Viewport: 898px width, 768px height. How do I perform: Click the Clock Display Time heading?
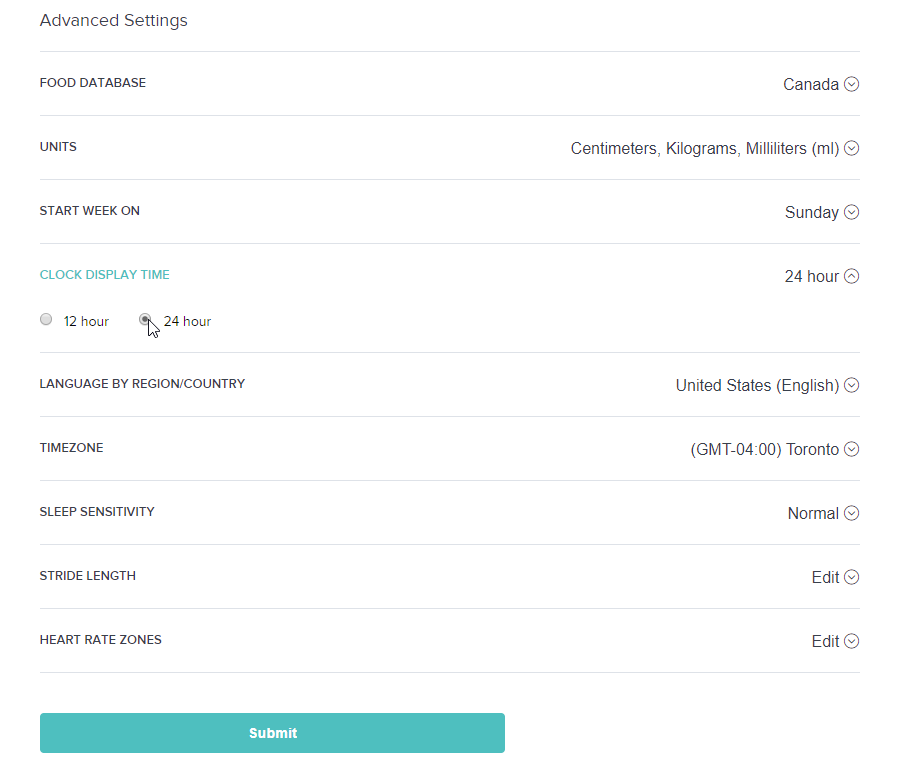click(x=105, y=275)
